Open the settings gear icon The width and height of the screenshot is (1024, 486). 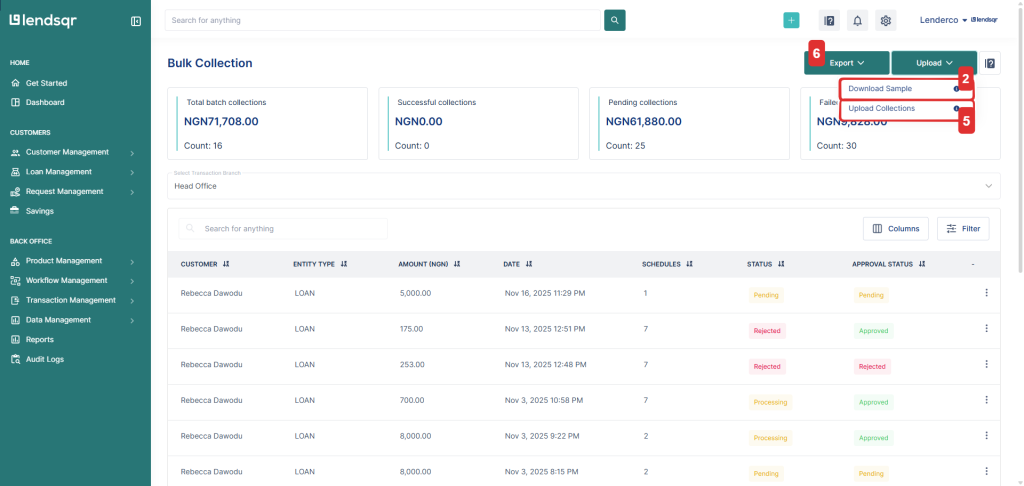click(x=885, y=20)
